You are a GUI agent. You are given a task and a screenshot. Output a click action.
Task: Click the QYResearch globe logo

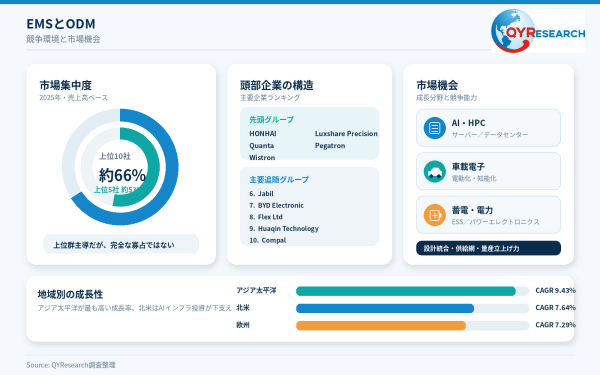(538, 31)
